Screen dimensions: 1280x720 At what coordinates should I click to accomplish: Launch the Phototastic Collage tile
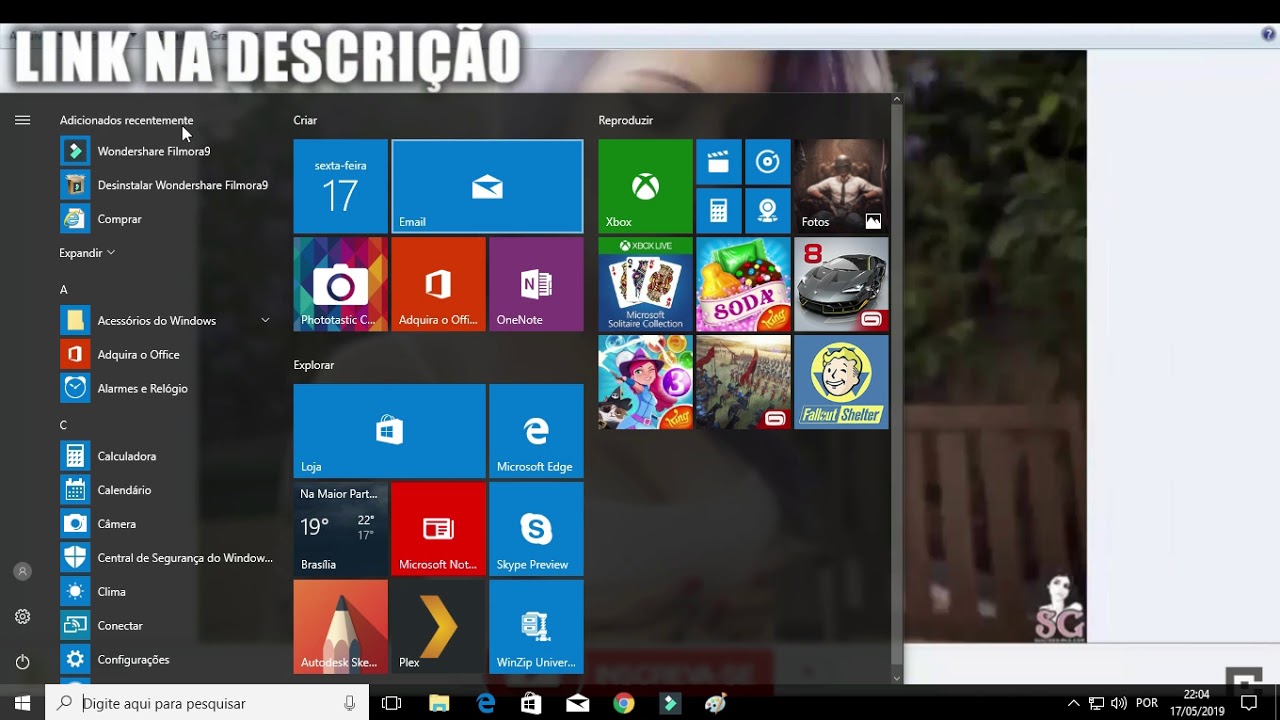click(340, 284)
